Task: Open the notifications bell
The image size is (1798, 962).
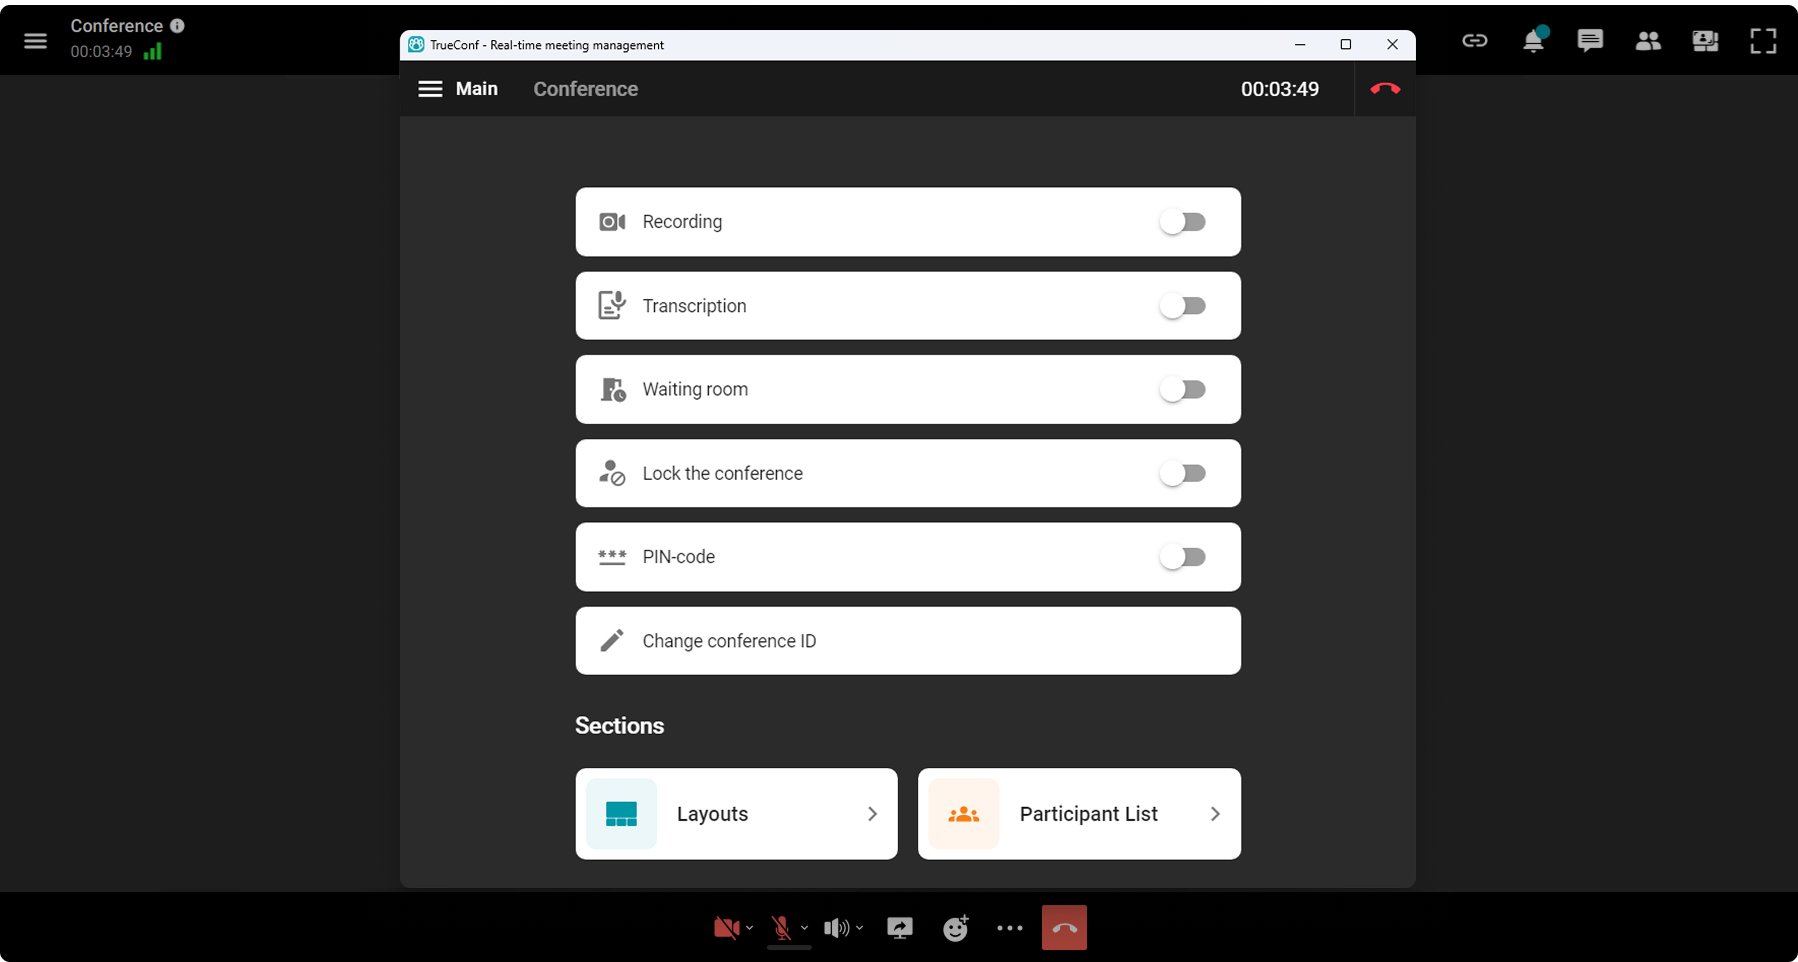Action: [1532, 41]
